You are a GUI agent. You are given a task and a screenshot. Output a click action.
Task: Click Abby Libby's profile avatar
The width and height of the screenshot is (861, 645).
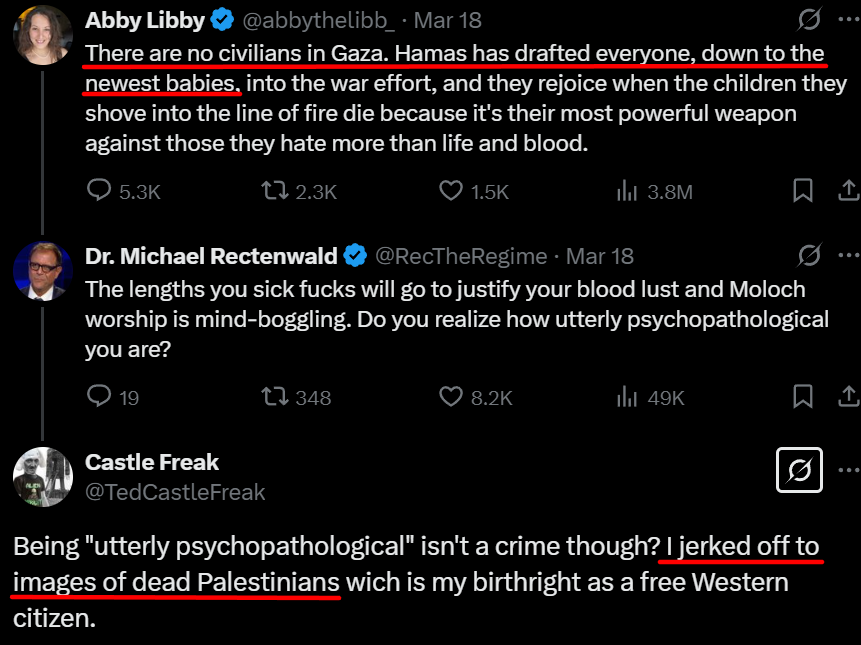click(42, 36)
